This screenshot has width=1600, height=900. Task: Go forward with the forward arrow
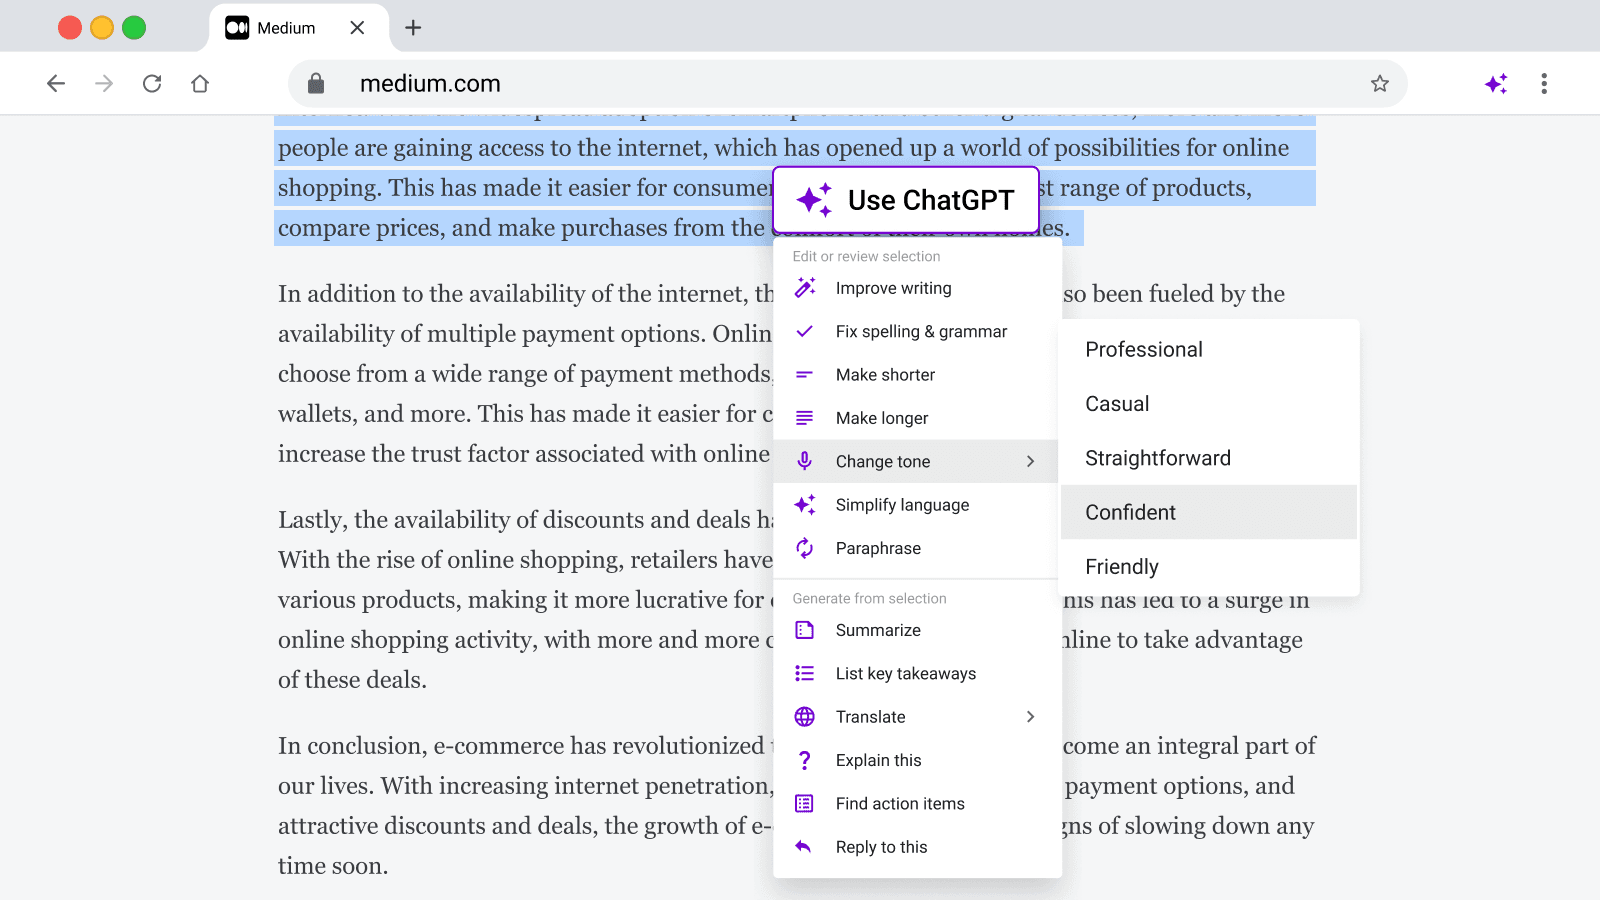click(x=104, y=84)
